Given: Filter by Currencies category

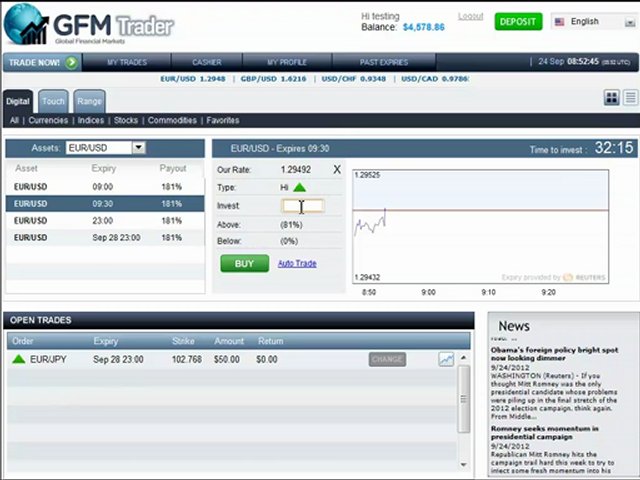Looking at the screenshot, I should coord(48,120).
